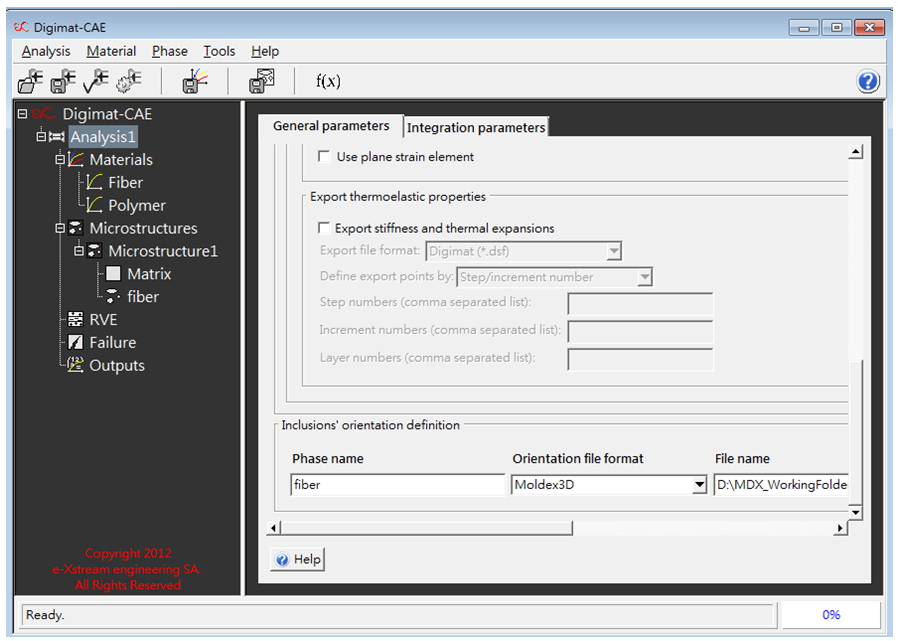Viewport: 898px width, 641px height.
Task: Select the Polymer material in the tree
Action: click(x=137, y=205)
